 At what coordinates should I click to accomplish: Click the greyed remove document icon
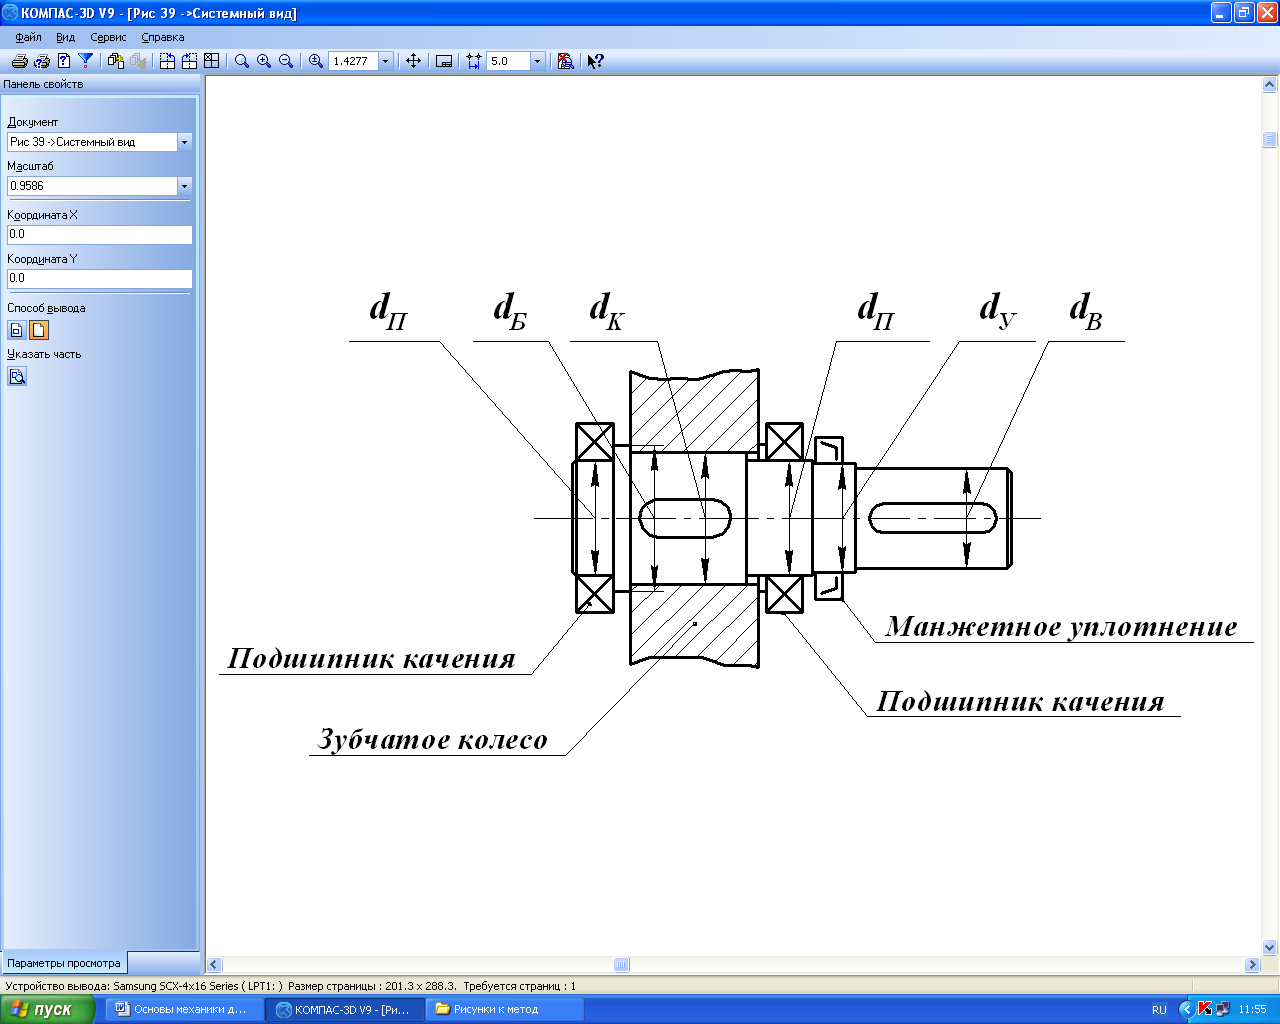click(138, 61)
